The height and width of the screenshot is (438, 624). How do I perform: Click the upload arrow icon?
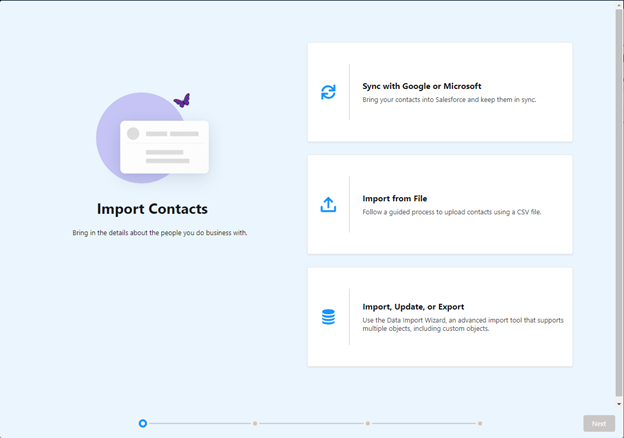(x=328, y=204)
